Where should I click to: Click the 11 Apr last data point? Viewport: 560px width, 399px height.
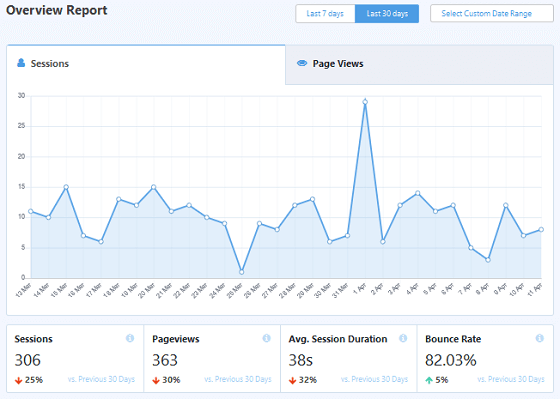[541, 230]
